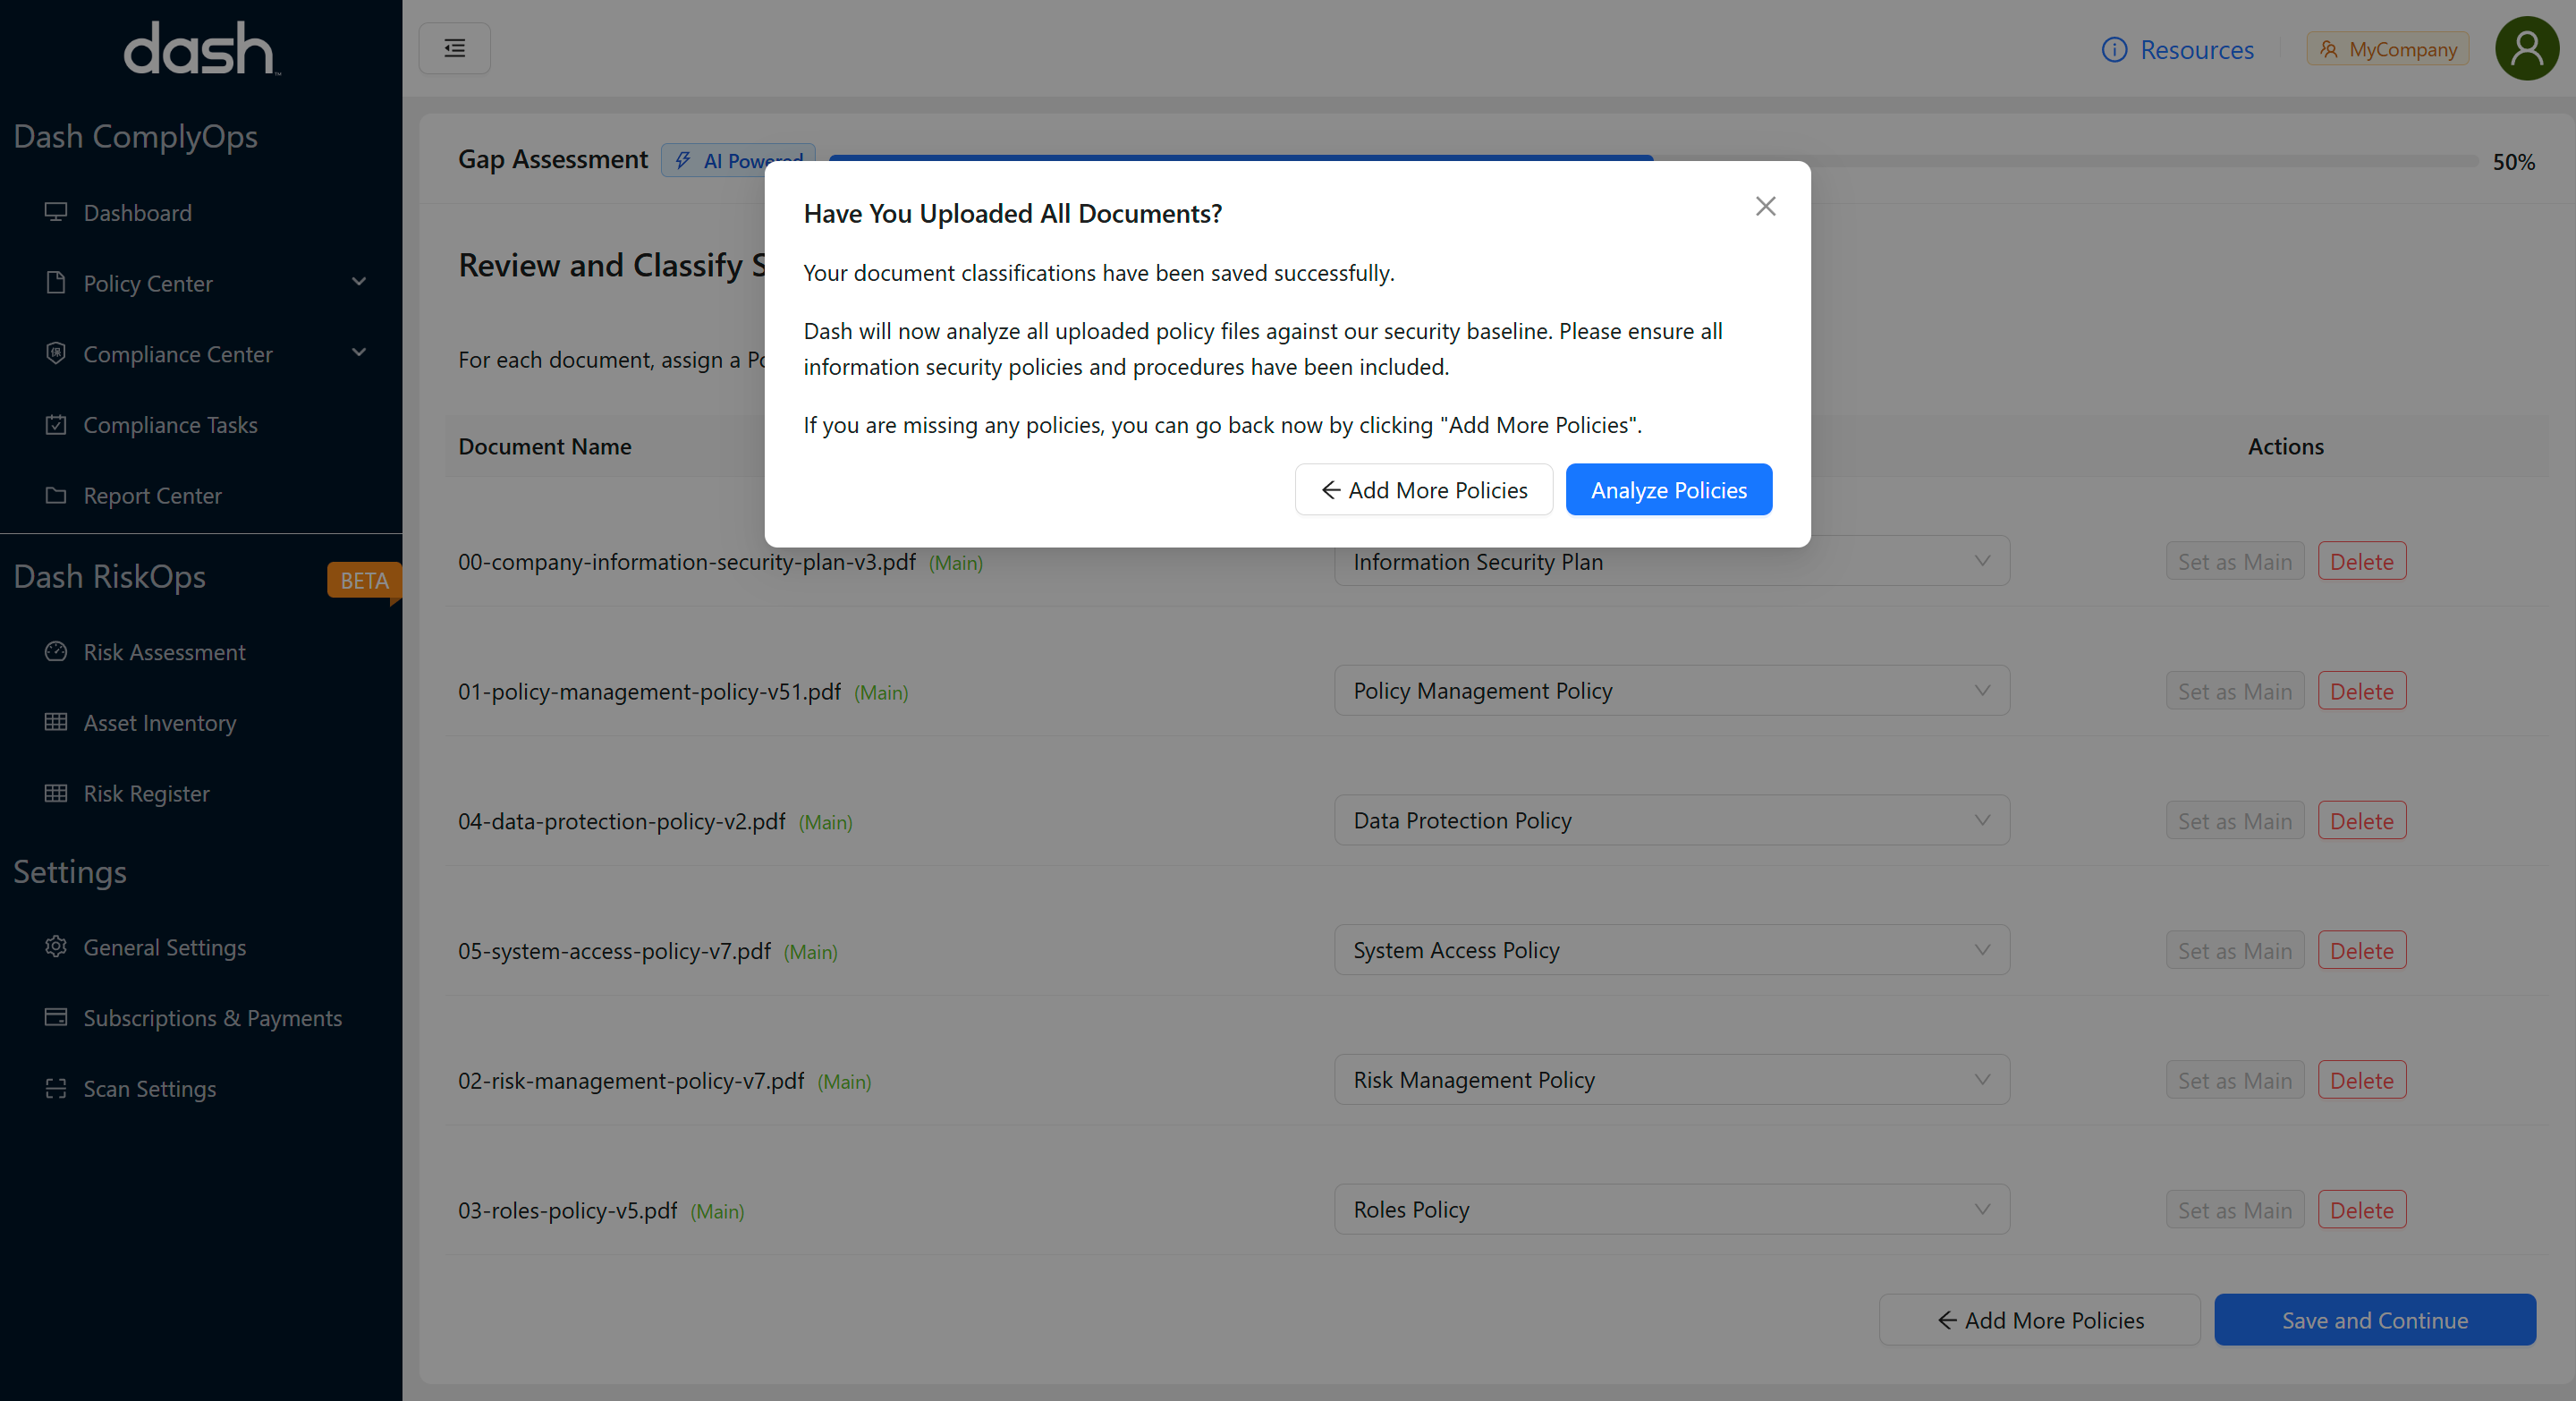Open the Roles Policy classification dropdown
The width and height of the screenshot is (2576, 1401).
[1671, 1209]
